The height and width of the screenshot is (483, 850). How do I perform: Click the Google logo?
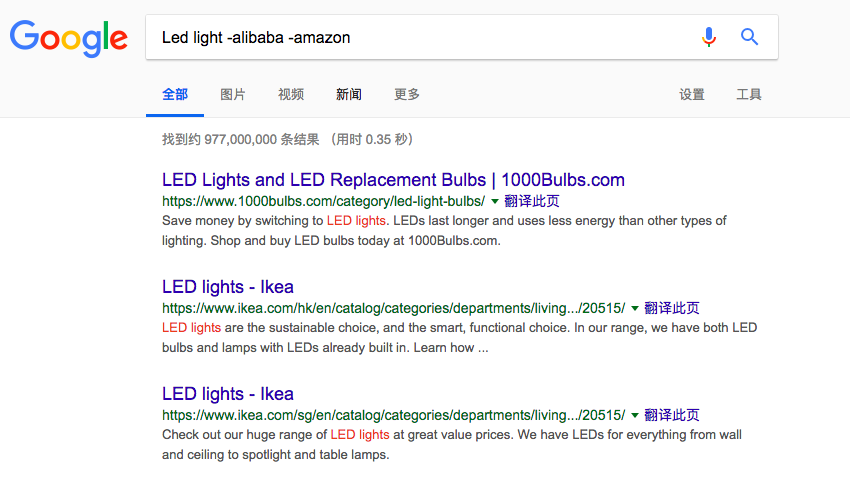69,38
